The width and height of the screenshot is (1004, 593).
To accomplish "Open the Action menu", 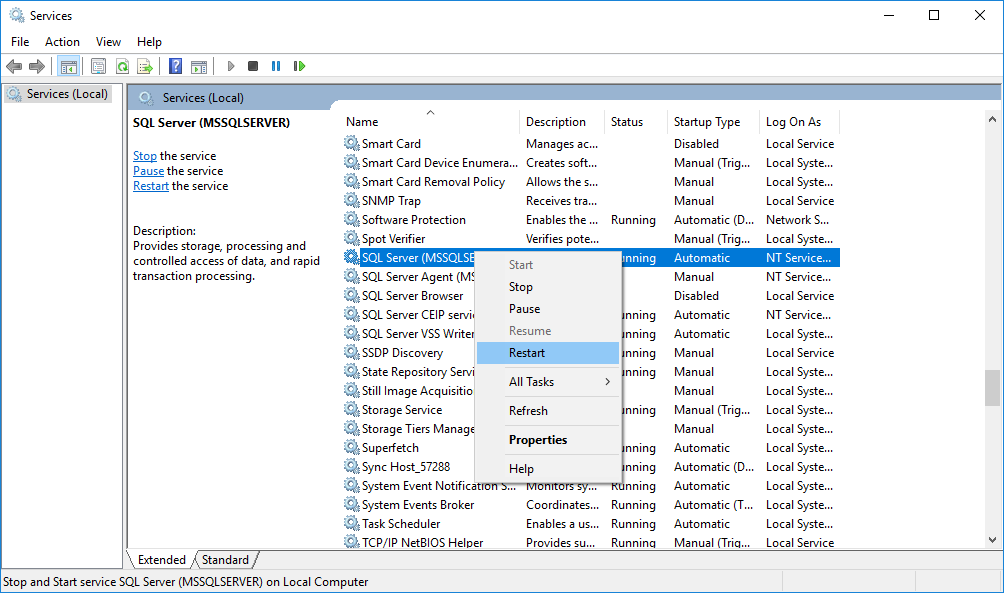I will (x=62, y=42).
